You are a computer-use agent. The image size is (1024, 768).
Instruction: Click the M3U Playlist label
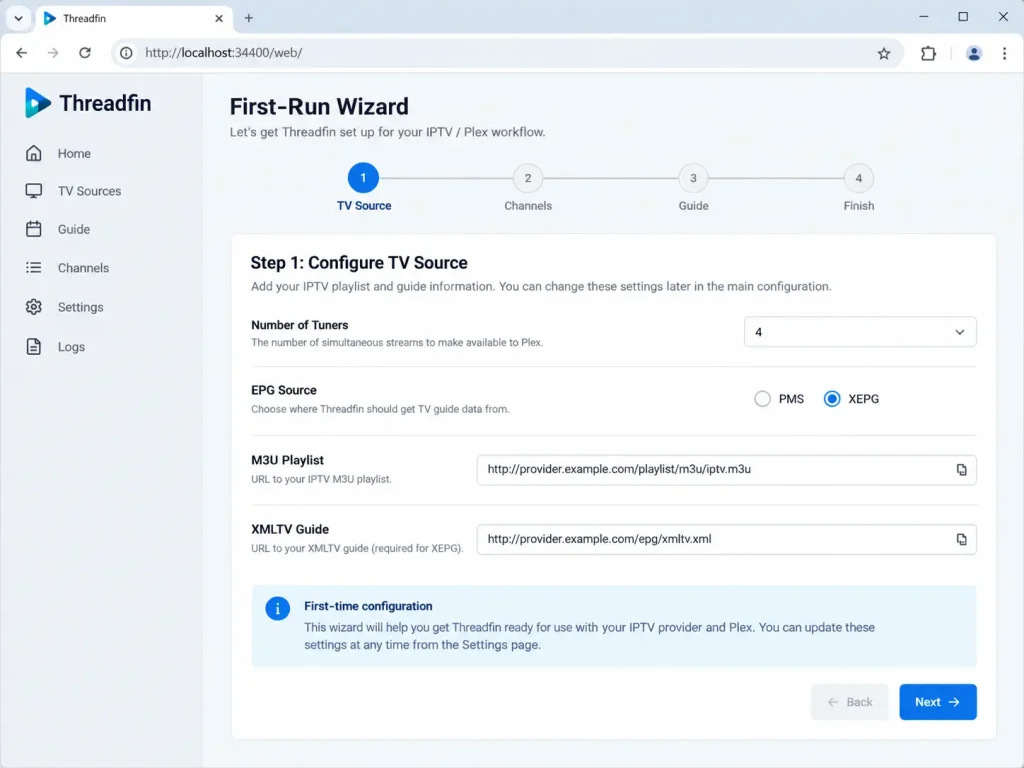coord(287,460)
